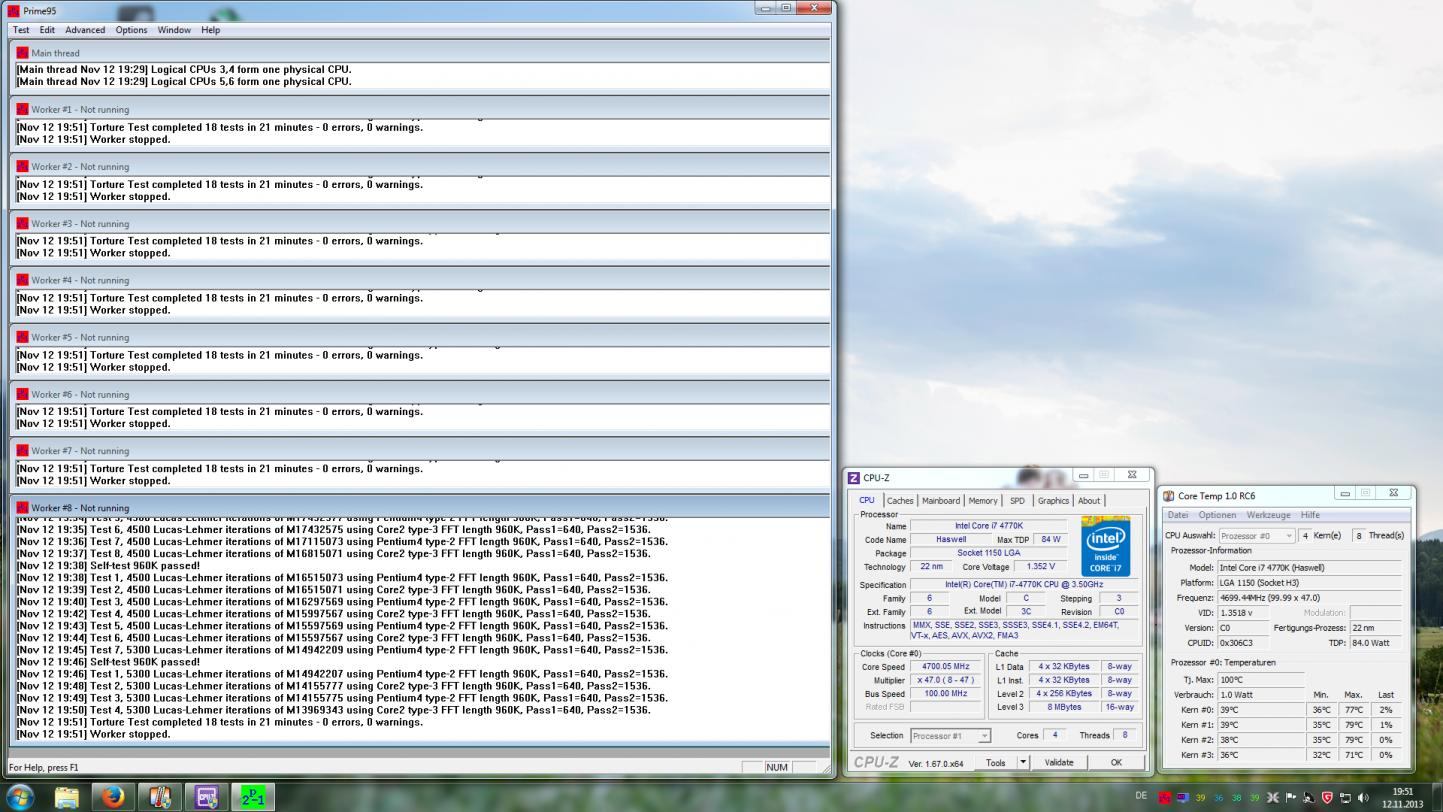Click the Worker #2 window icon

(x=22, y=166)
